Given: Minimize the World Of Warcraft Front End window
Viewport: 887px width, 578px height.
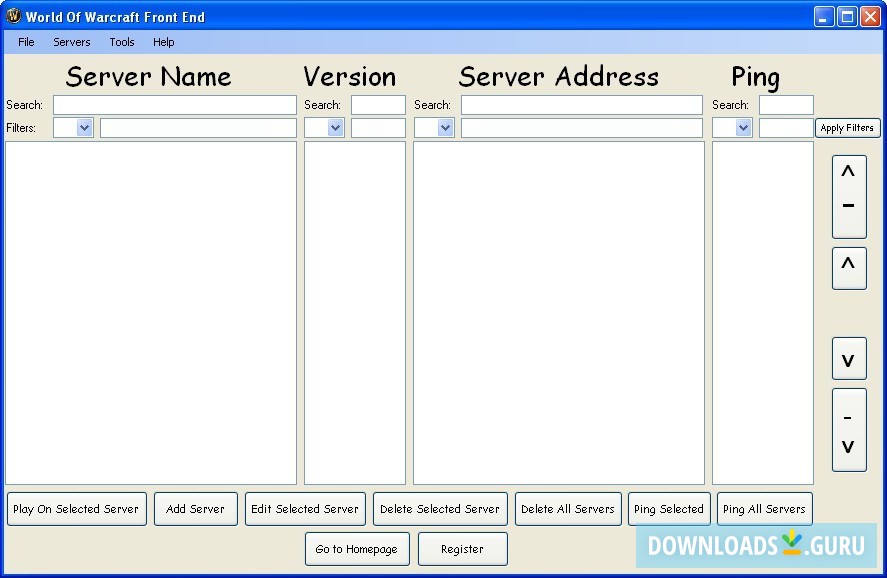Looking at the screenshot, I should click(x=824, y=17).
